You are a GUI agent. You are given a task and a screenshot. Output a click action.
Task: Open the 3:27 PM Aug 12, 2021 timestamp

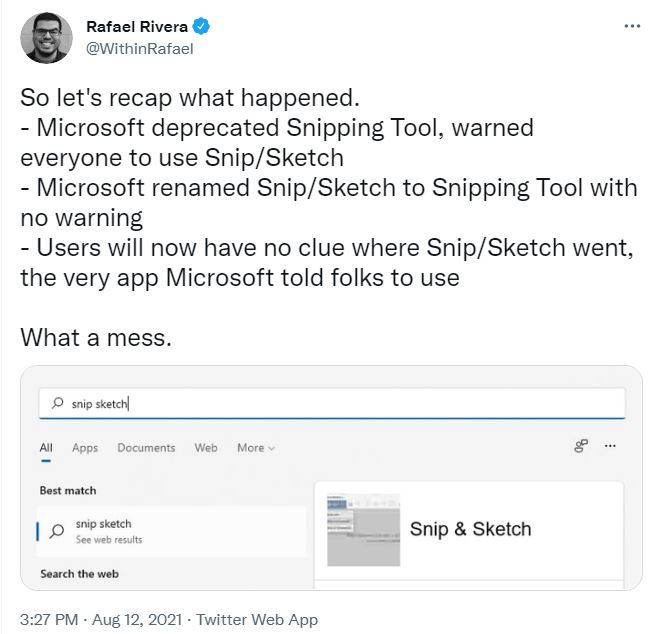pos(101,620)
